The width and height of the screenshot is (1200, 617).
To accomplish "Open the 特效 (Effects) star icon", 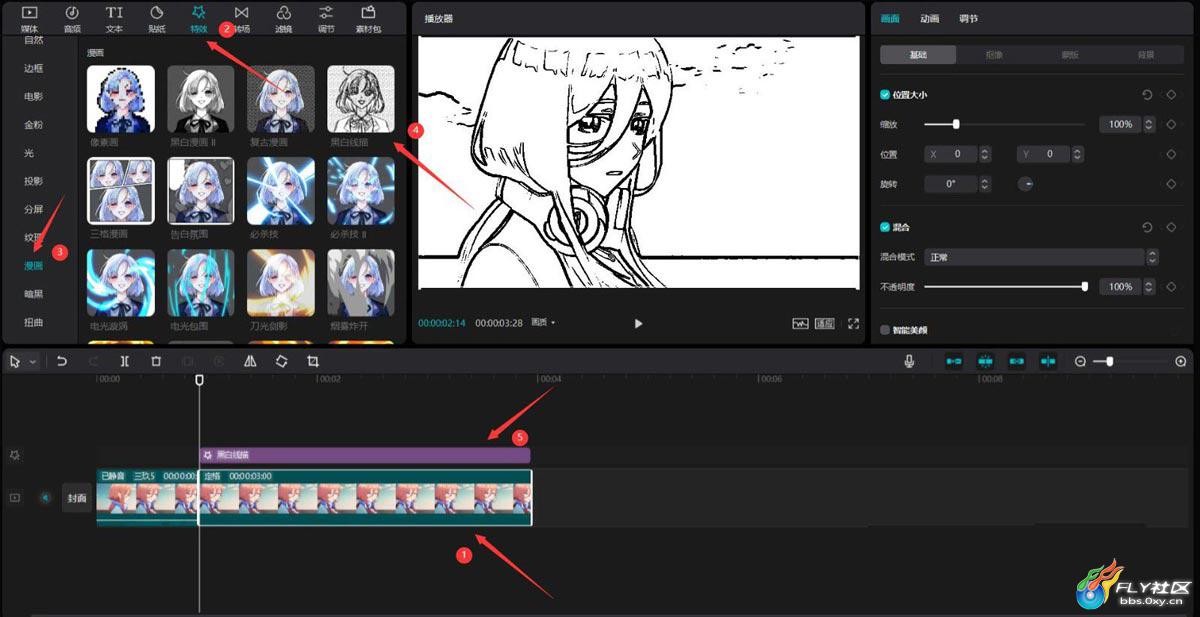I will pyautogui.click(x=199, y=12).
